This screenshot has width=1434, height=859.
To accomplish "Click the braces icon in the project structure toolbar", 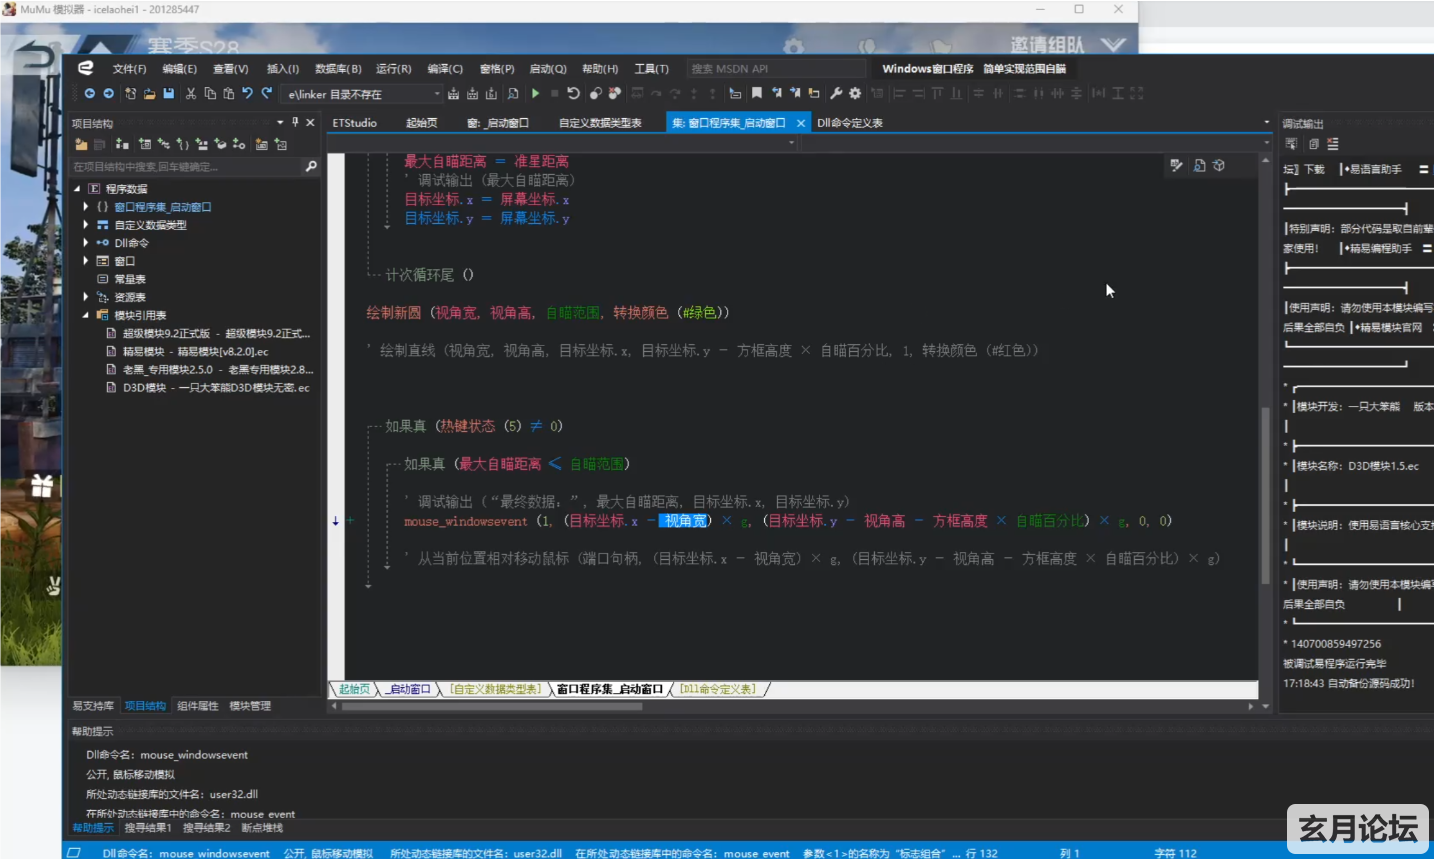I will click(183, 144).
